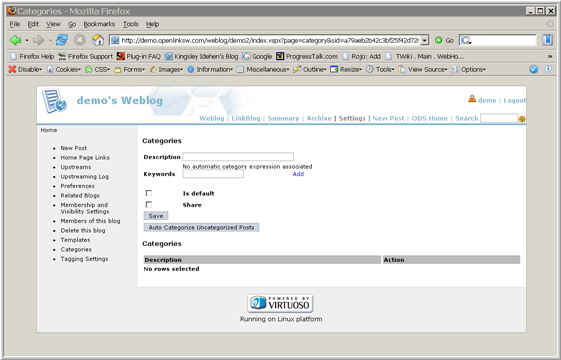Click the clock info icon at toolbar end

click(548, 69)
